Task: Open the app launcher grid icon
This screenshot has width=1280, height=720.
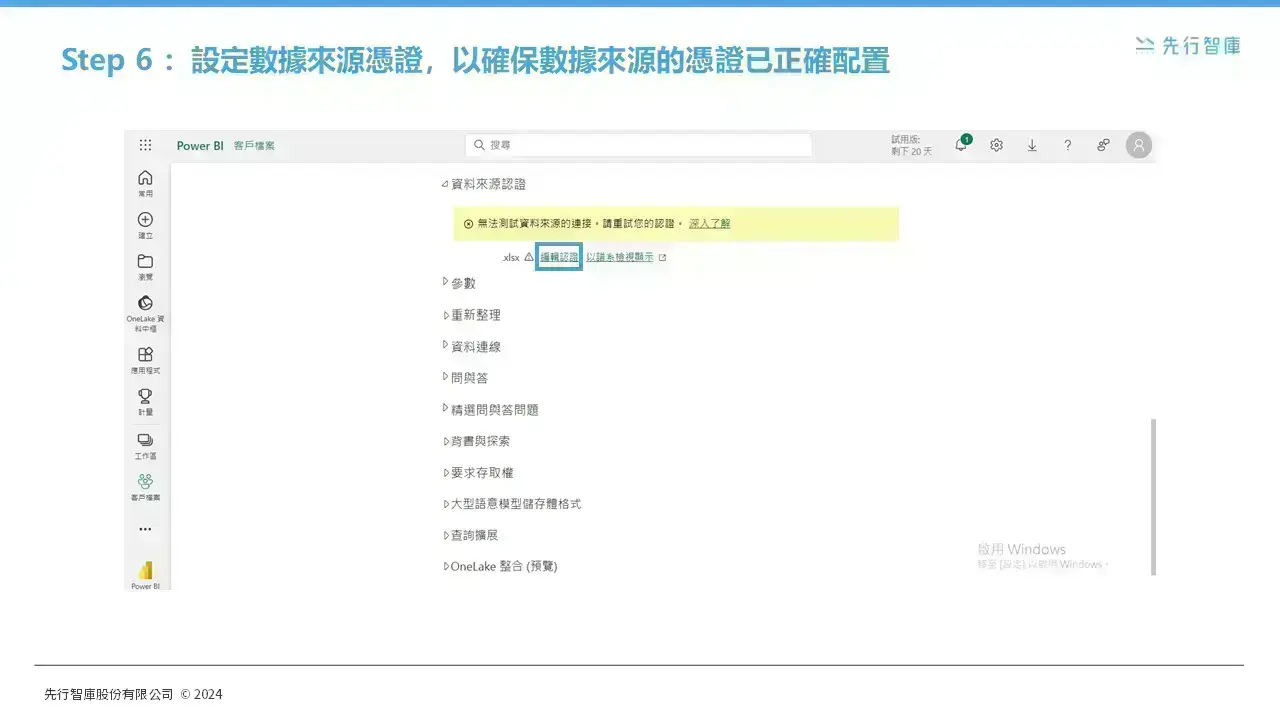Action: pos(145,145)
